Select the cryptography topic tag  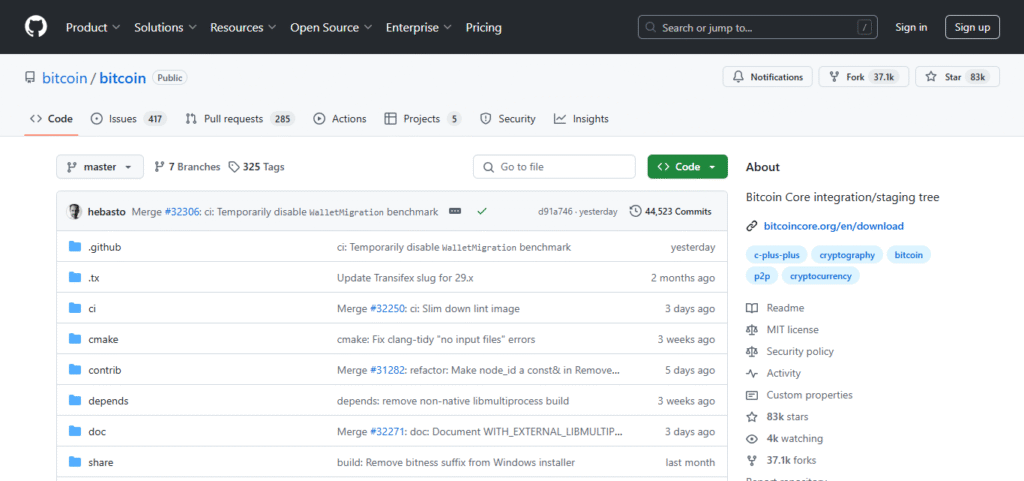pos(847,255)
